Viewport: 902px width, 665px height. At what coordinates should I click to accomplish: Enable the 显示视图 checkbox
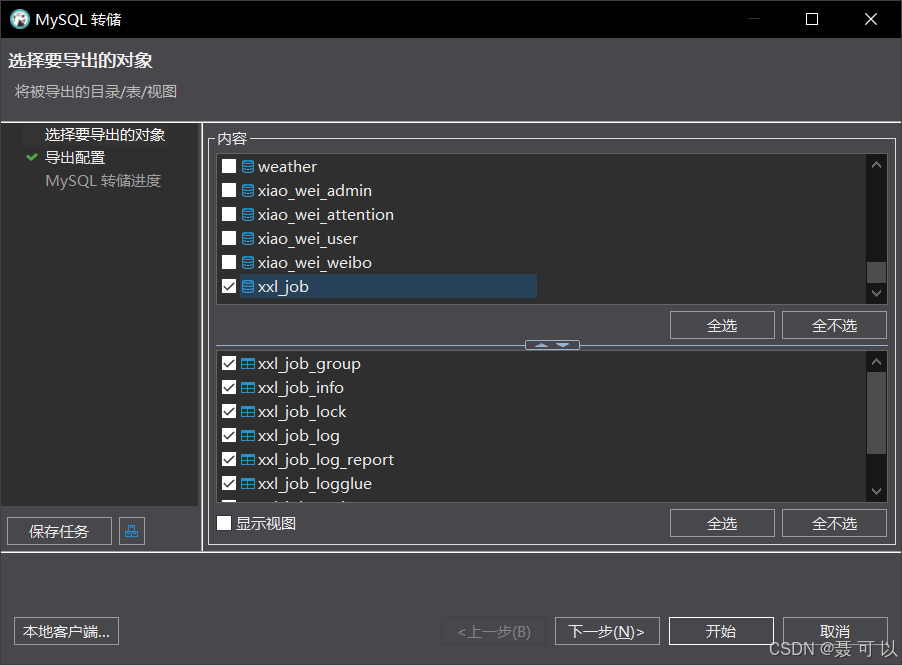[224, 523]
